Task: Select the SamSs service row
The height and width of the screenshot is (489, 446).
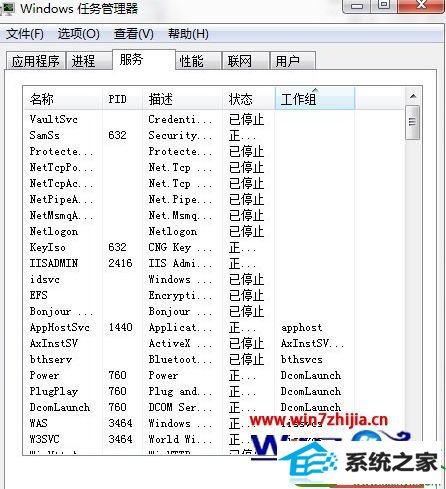Action: point(213,135)
